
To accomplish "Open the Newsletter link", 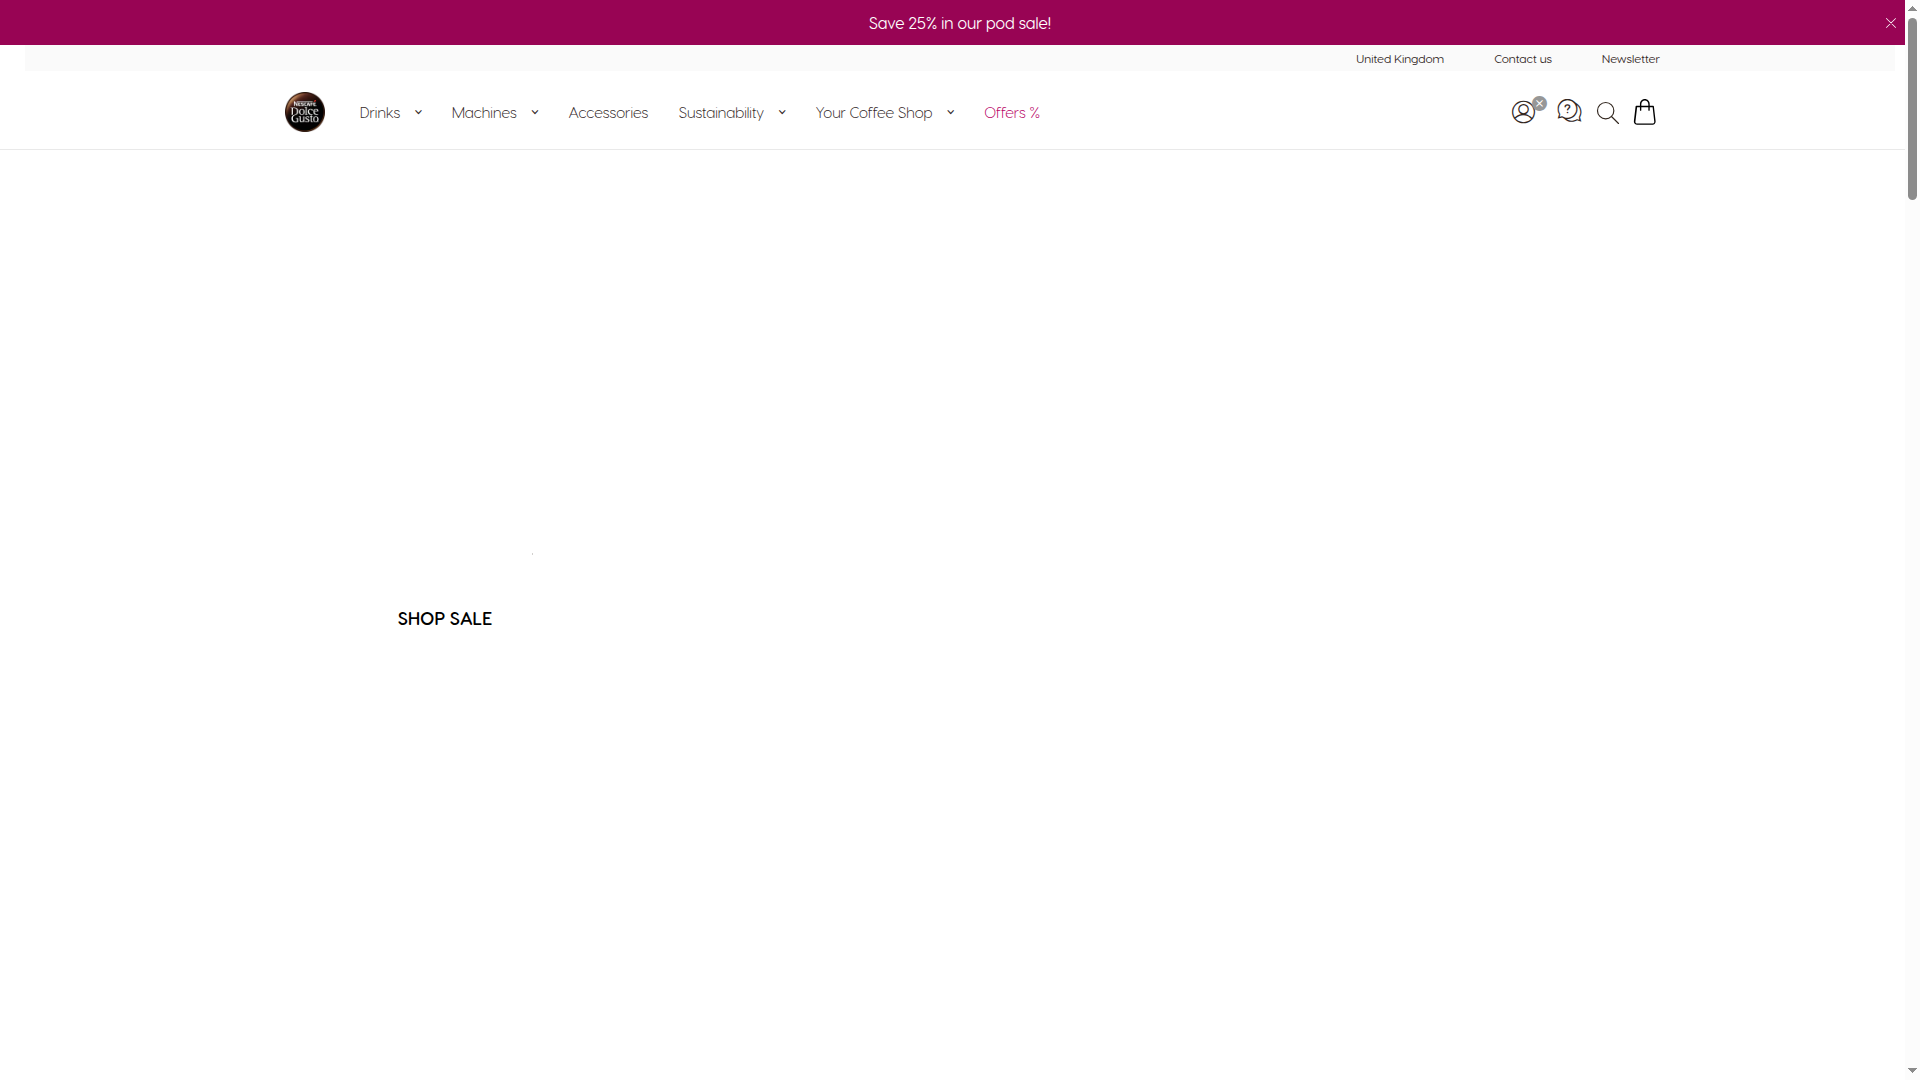I will (1629, 59).
